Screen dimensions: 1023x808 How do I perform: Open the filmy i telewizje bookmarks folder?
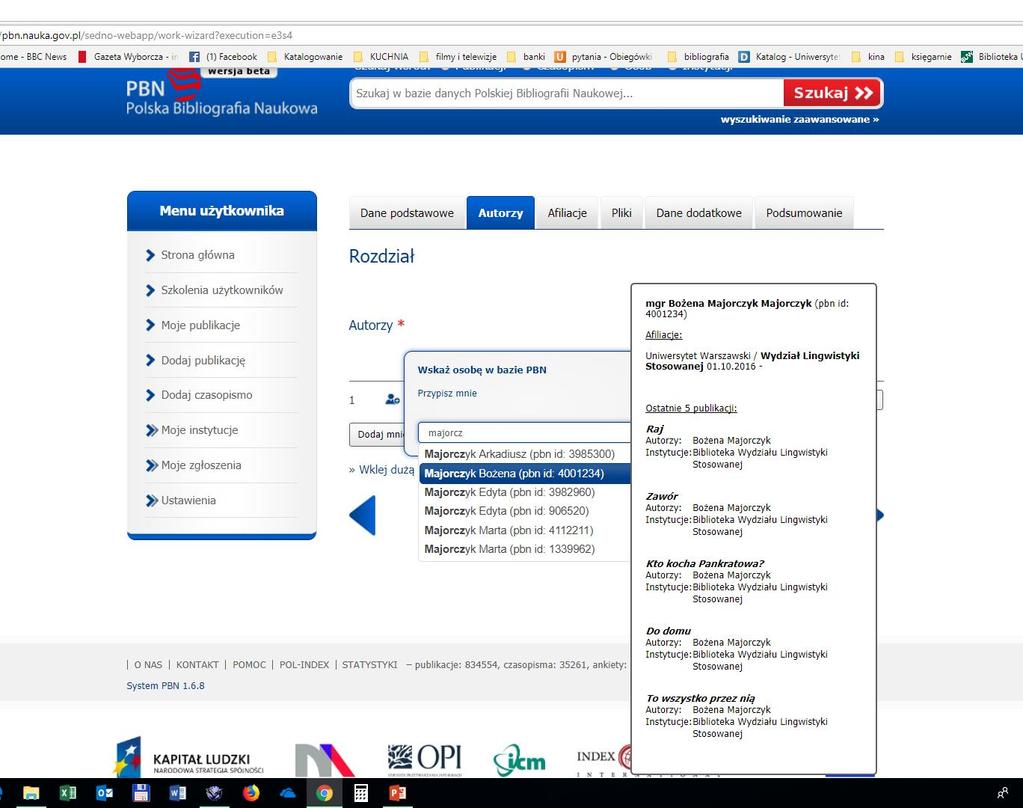(459, 57)
